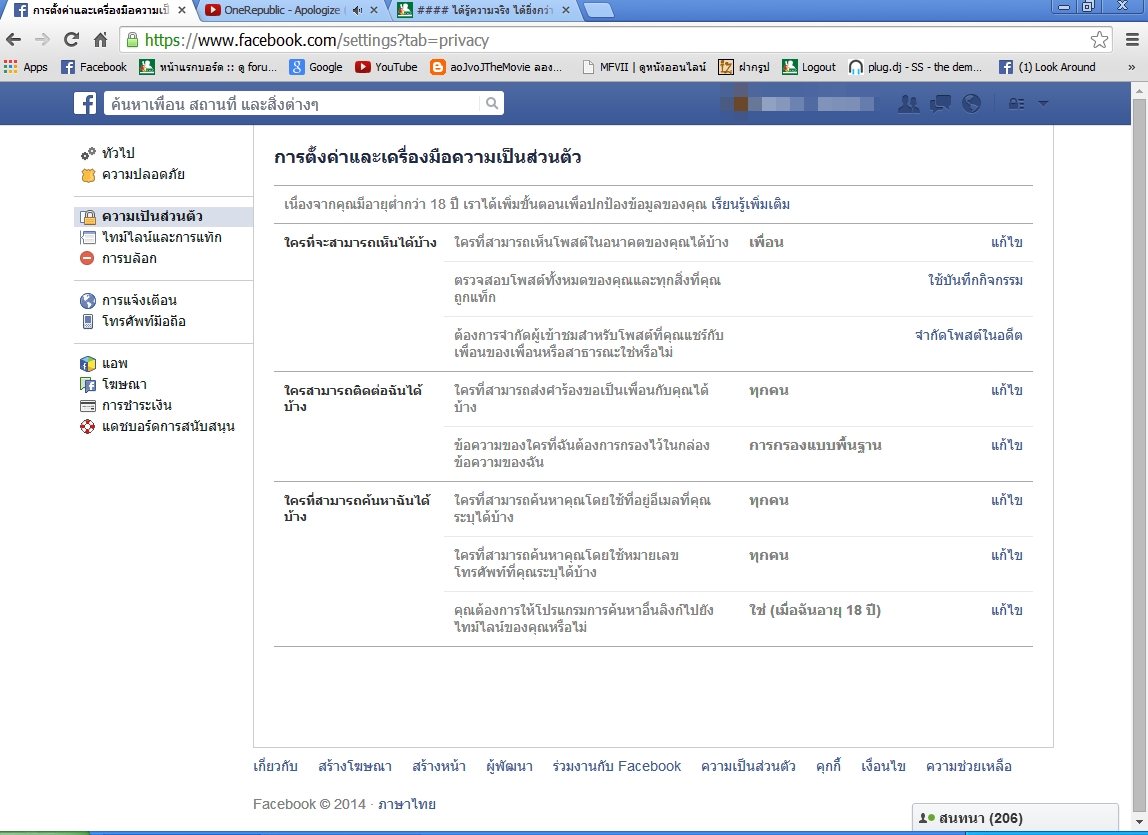1148x835 pixels.
Task: Click browser back arrow
Action: click(13, 40)
